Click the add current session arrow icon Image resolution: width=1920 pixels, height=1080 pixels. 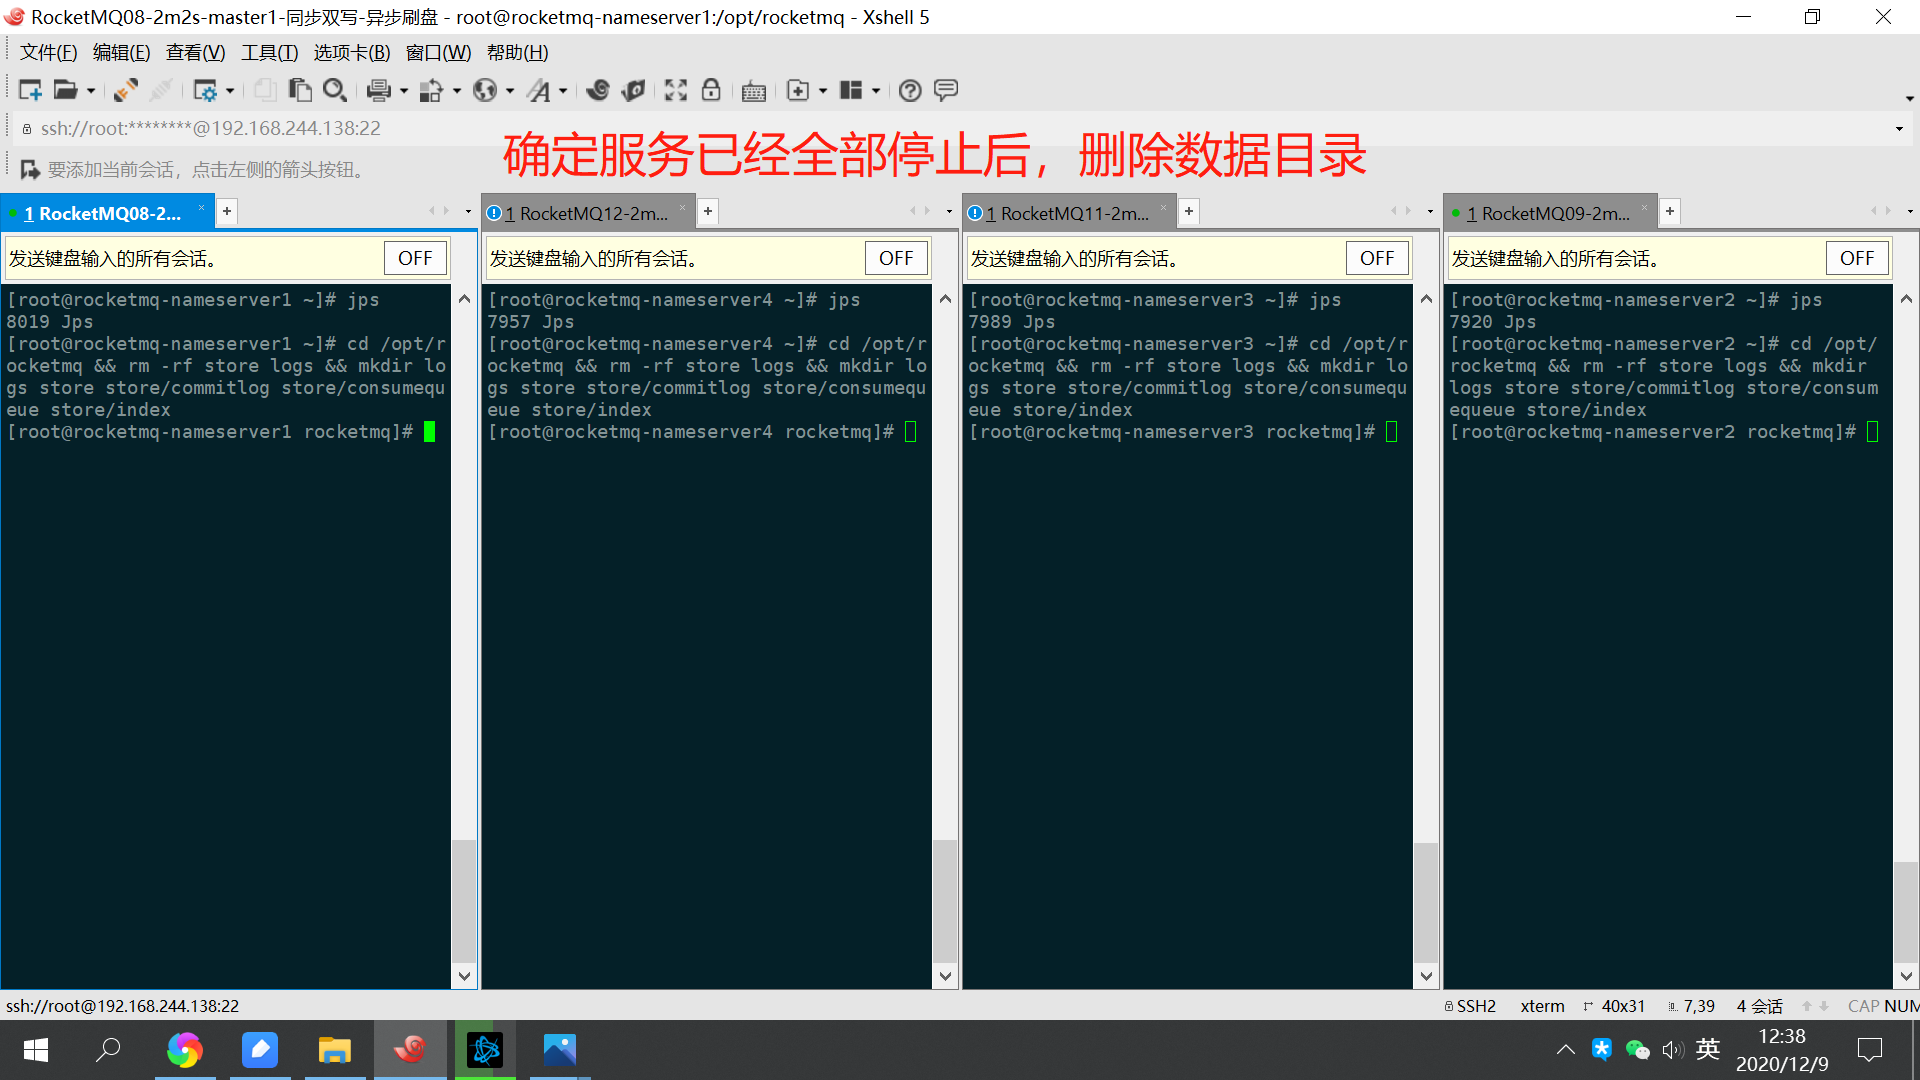tap(30, 169)
